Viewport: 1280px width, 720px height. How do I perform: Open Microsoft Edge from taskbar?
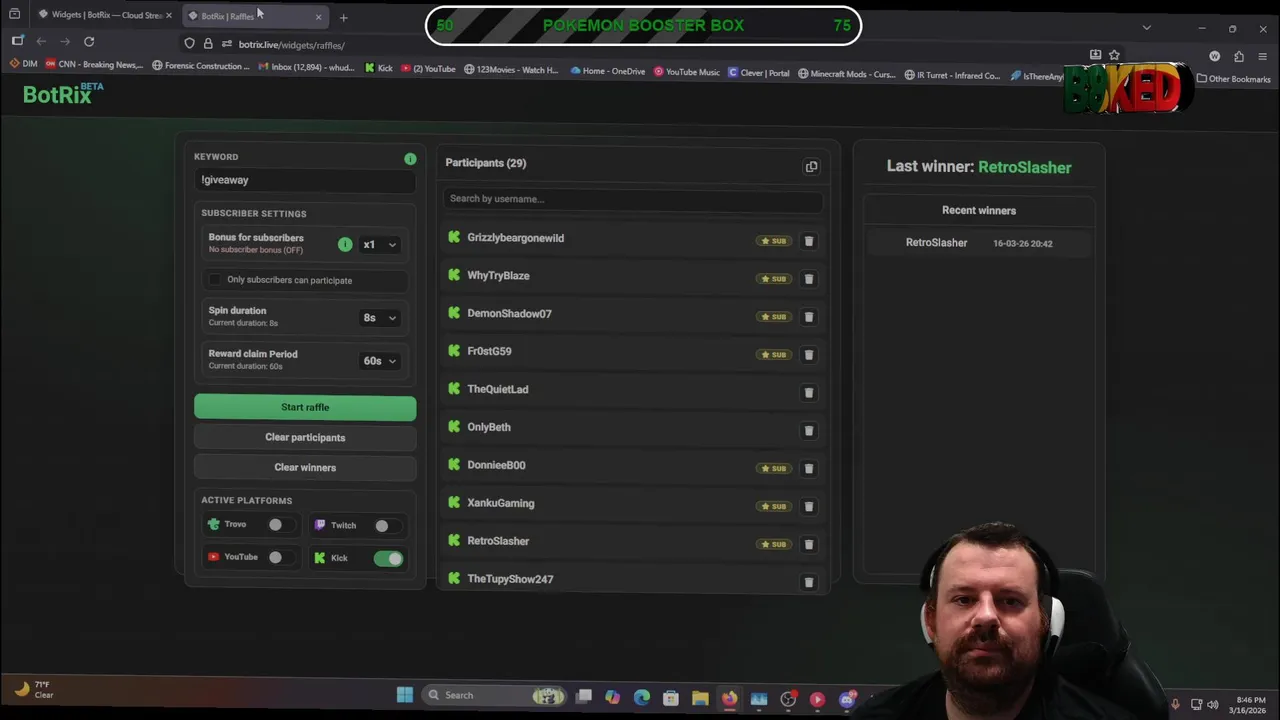(x=641, y=697)
